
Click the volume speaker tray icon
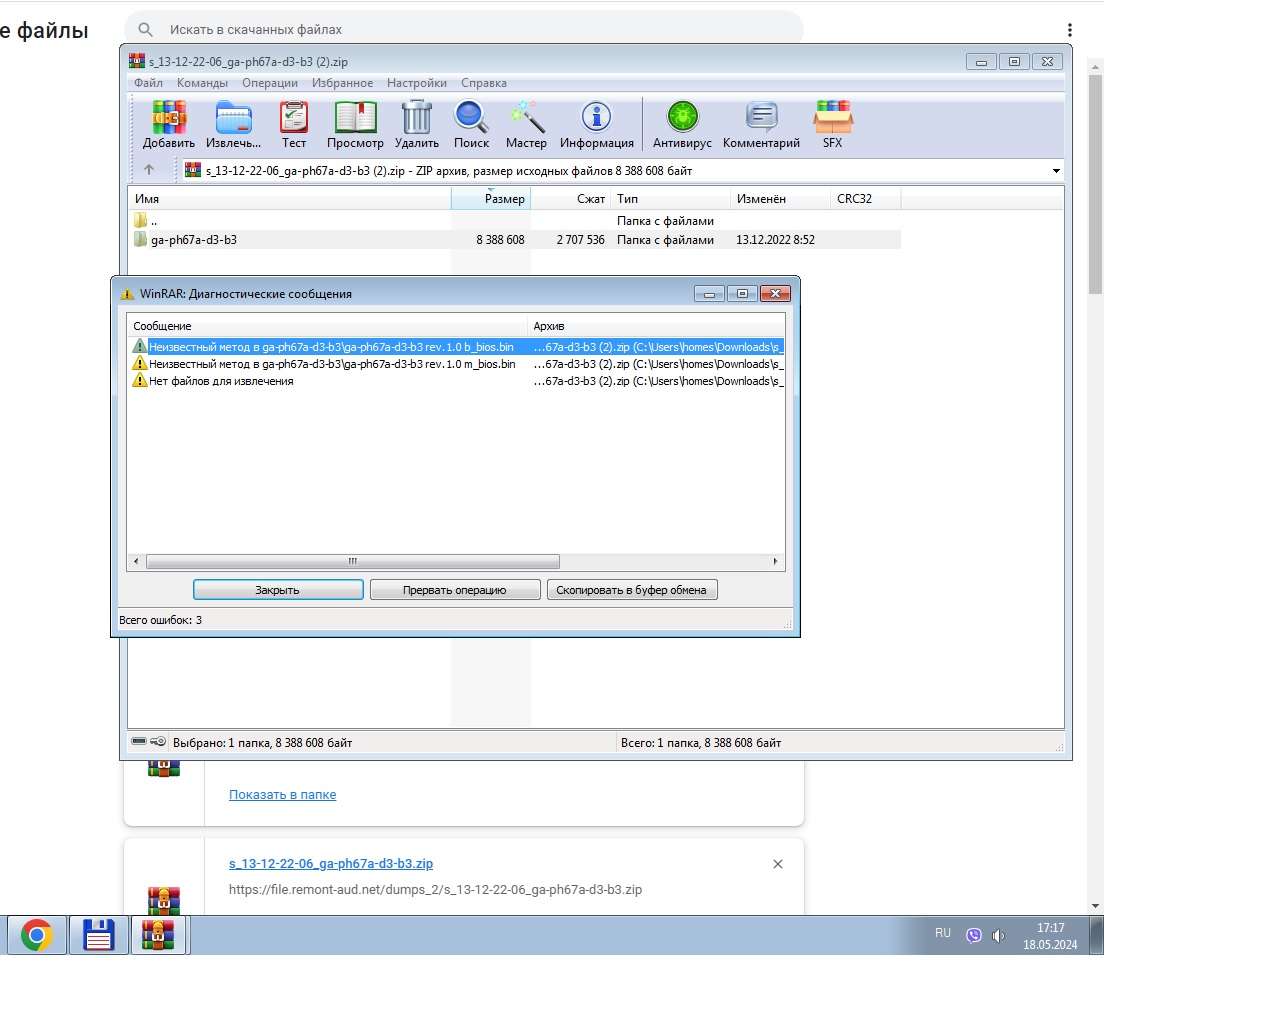pos(998,935)
